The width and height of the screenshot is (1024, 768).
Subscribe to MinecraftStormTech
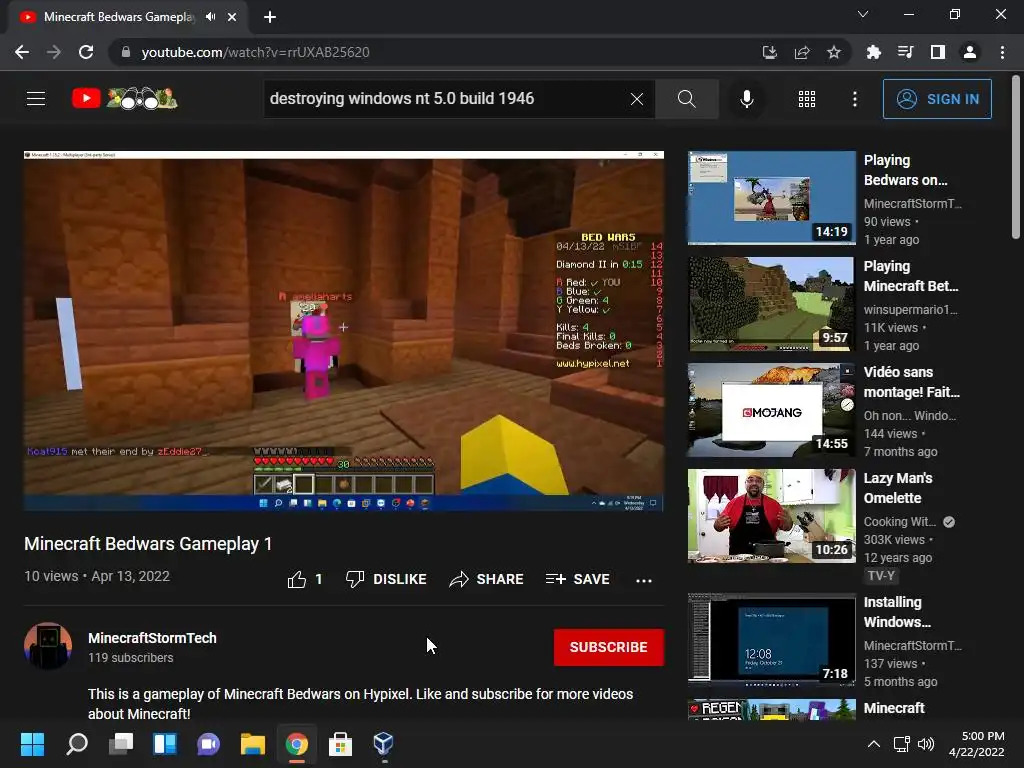pos(609,647)
